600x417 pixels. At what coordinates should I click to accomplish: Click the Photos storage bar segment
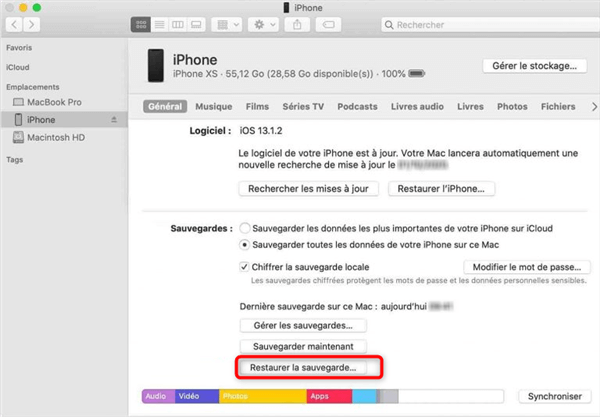coord(263,396)
